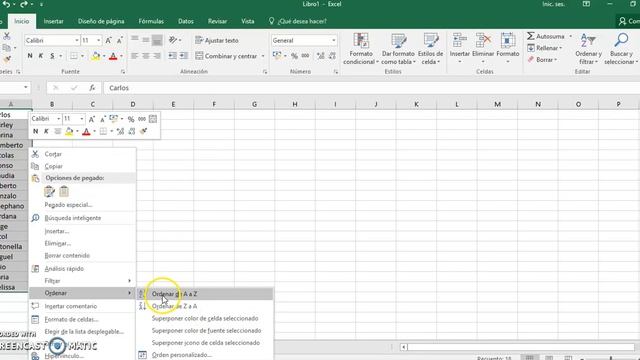Click ribbon fill color bucket icon

96,56
